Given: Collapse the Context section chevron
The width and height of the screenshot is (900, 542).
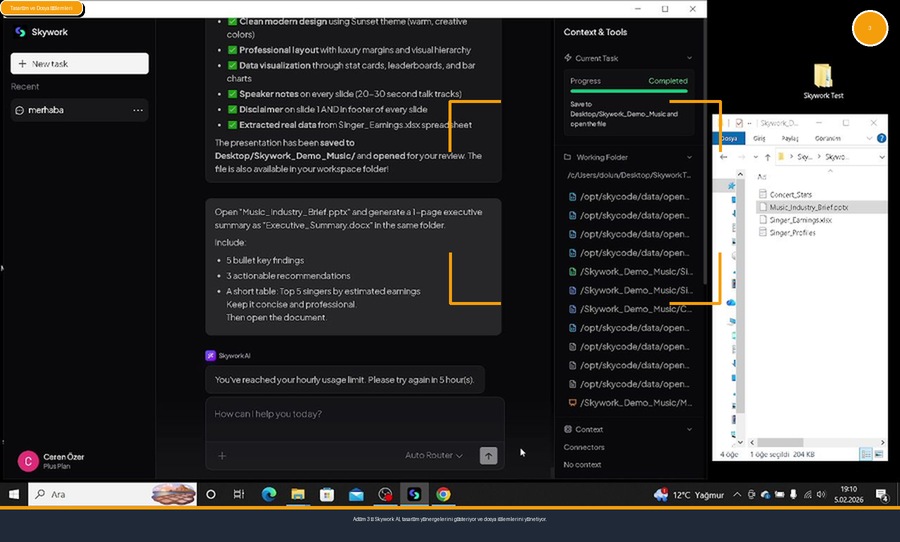Looking at the screenshot, I should 689,429.
